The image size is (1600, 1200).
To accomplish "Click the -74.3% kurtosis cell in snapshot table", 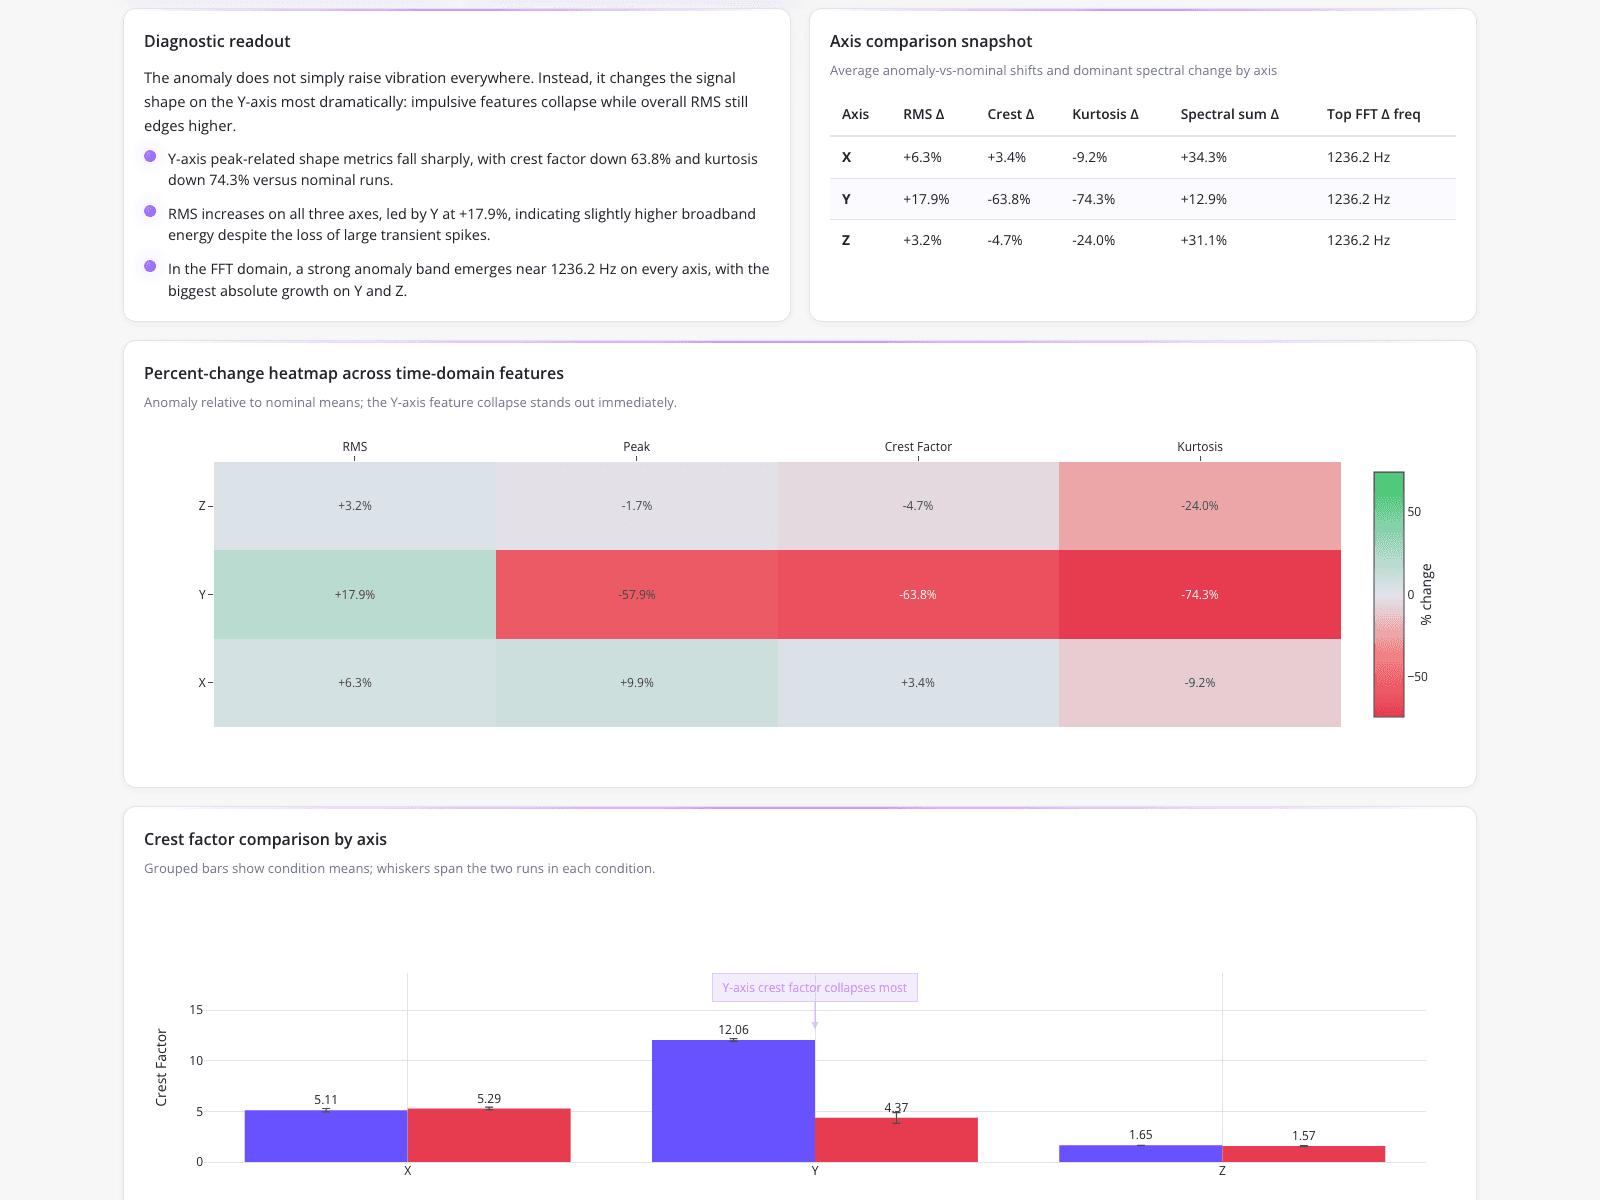I will point(1093,199).
